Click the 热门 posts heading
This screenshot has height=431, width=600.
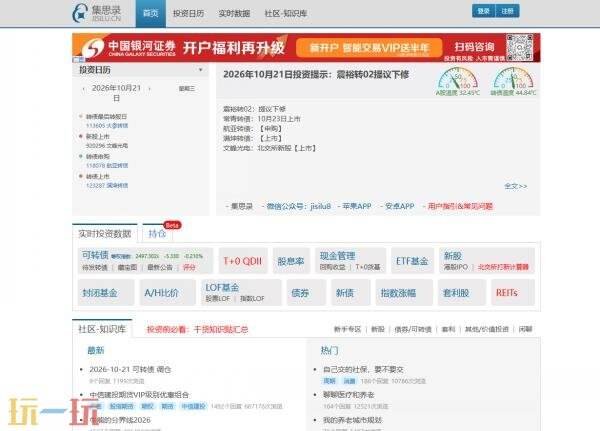[x=329, y=350]
